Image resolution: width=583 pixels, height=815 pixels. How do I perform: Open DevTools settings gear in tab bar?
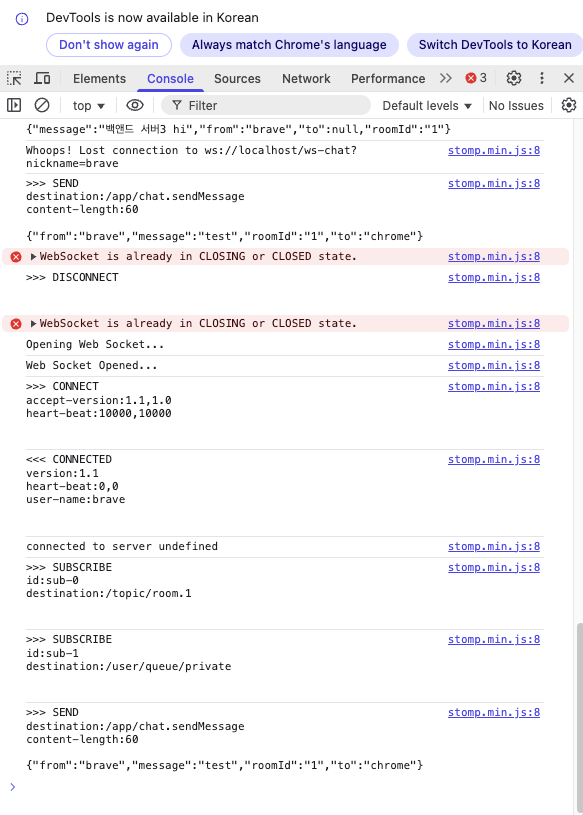(x=514, y=78)
